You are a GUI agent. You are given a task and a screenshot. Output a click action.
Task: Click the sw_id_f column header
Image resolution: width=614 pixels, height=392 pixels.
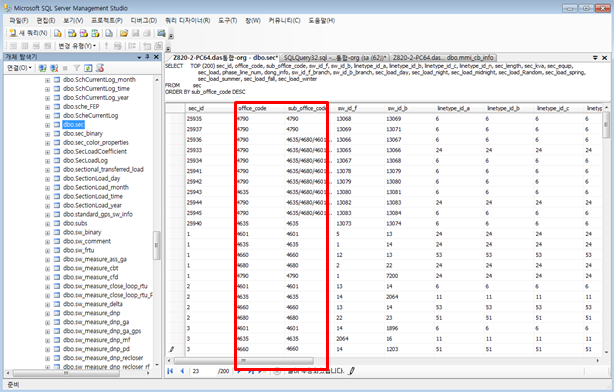[359, 108]
